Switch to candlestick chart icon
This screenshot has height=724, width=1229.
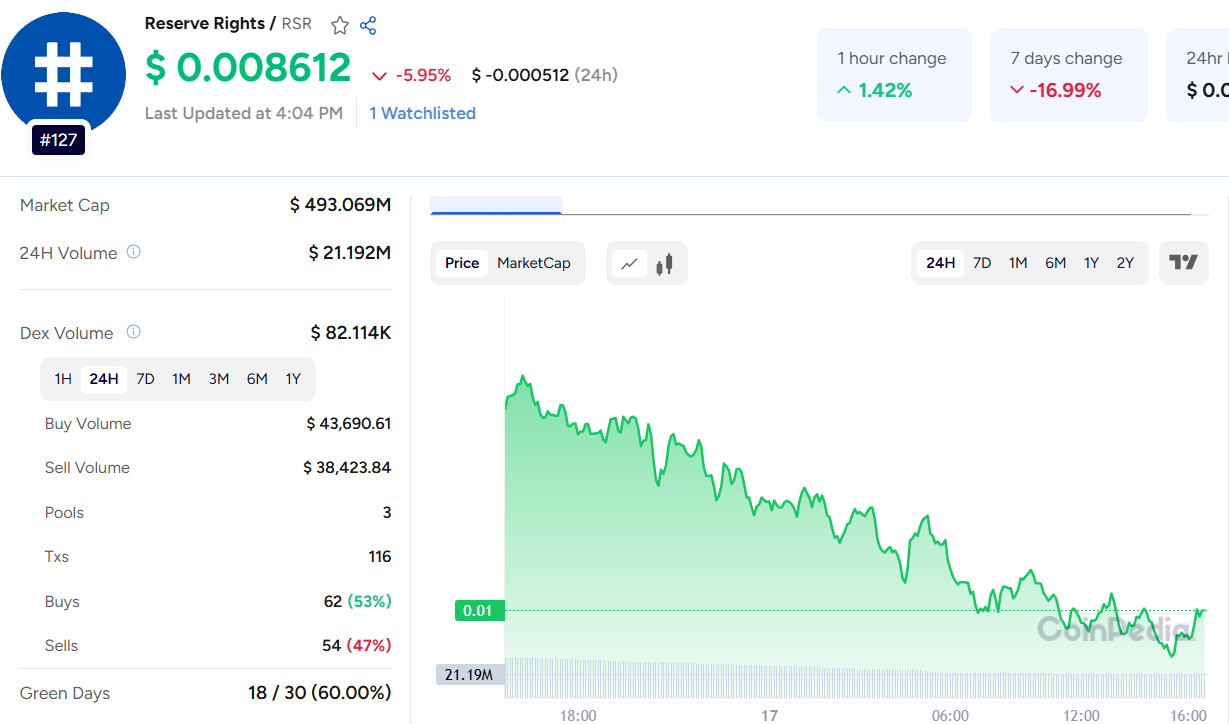(664, 264)
